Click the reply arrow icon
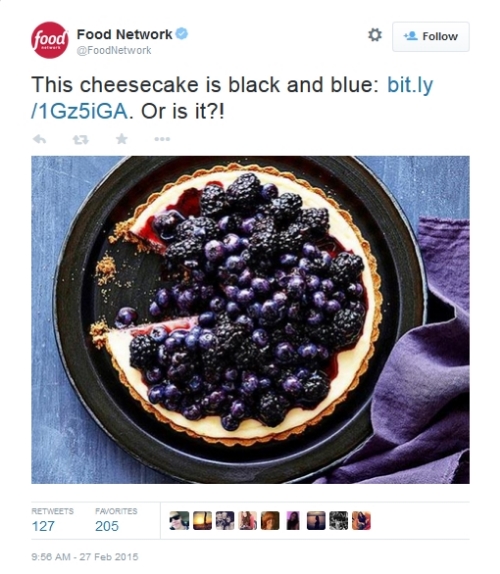Image resolution: width=500 pixels, height=574 pixels. (40, 139)
